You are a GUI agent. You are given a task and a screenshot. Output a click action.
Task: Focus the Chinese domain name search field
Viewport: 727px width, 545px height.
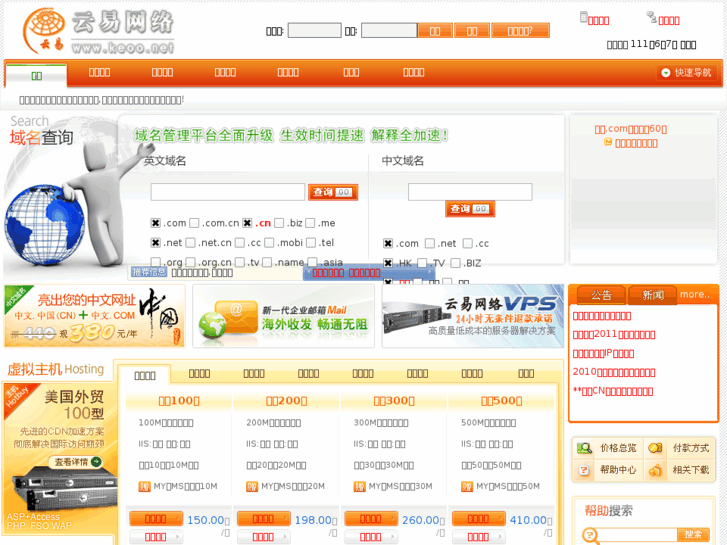click(x=470, y=192)
